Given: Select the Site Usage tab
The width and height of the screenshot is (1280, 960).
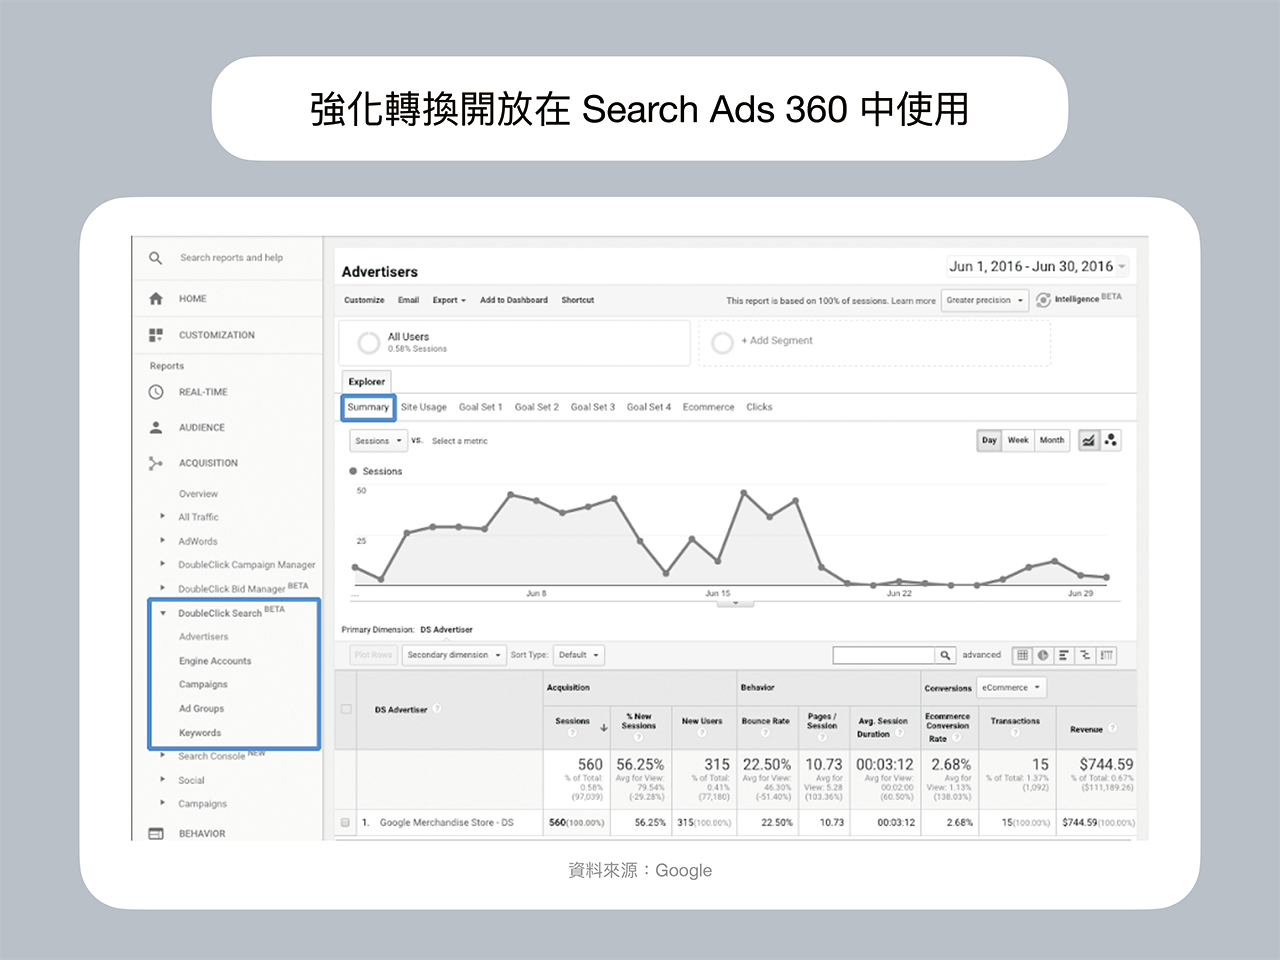Looking at the screenshot, I should (424, 407).
